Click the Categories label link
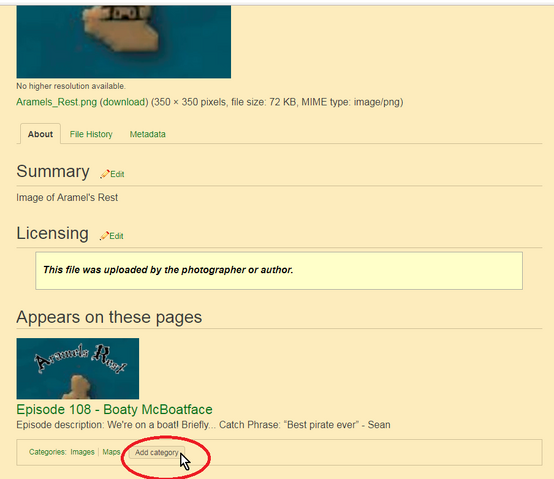554x479 pixels. click(47, 452)
